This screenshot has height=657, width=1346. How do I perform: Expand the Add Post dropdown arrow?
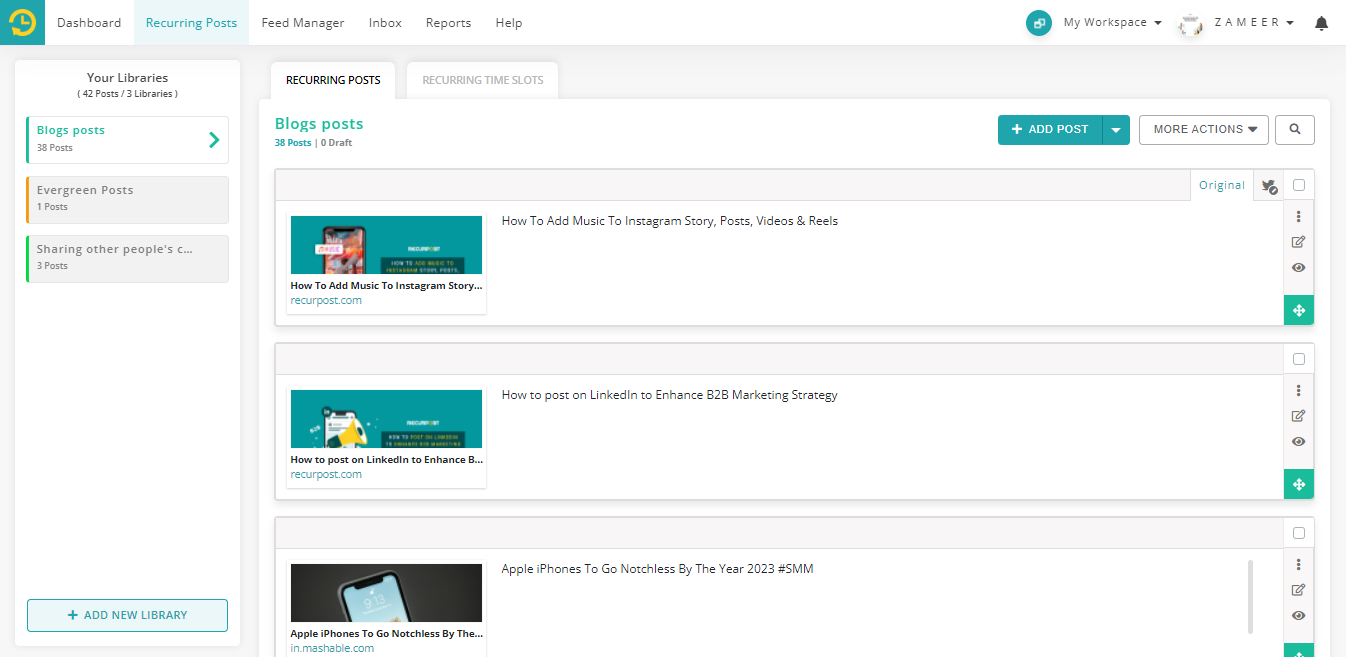tap(1116, 130)
